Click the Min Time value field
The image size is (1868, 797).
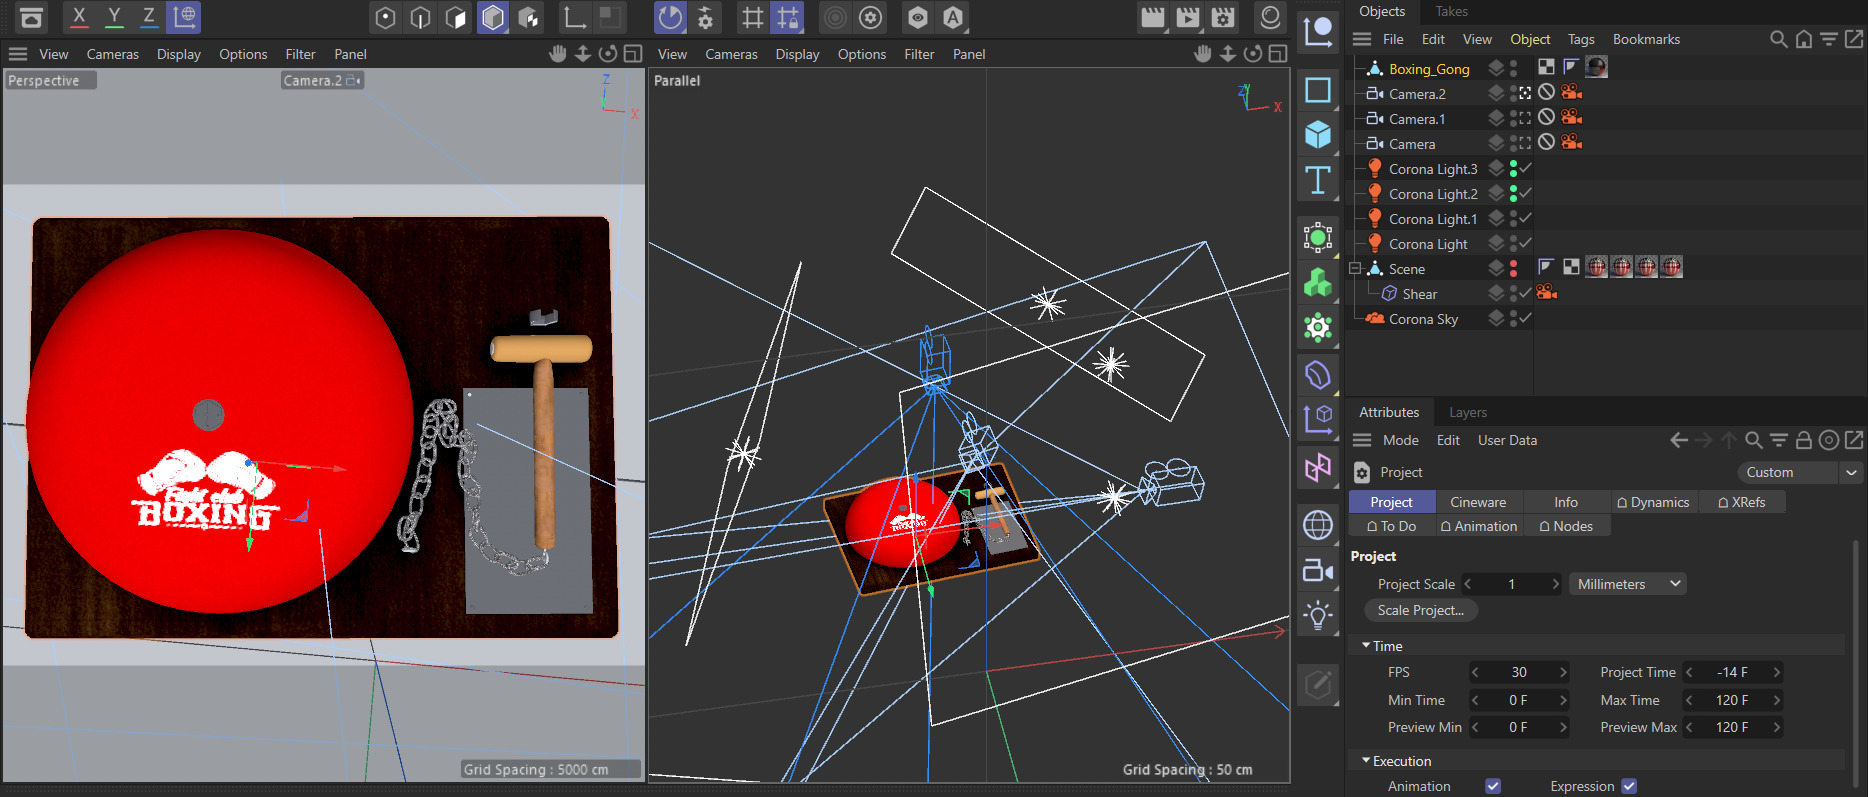(1518, 700)
